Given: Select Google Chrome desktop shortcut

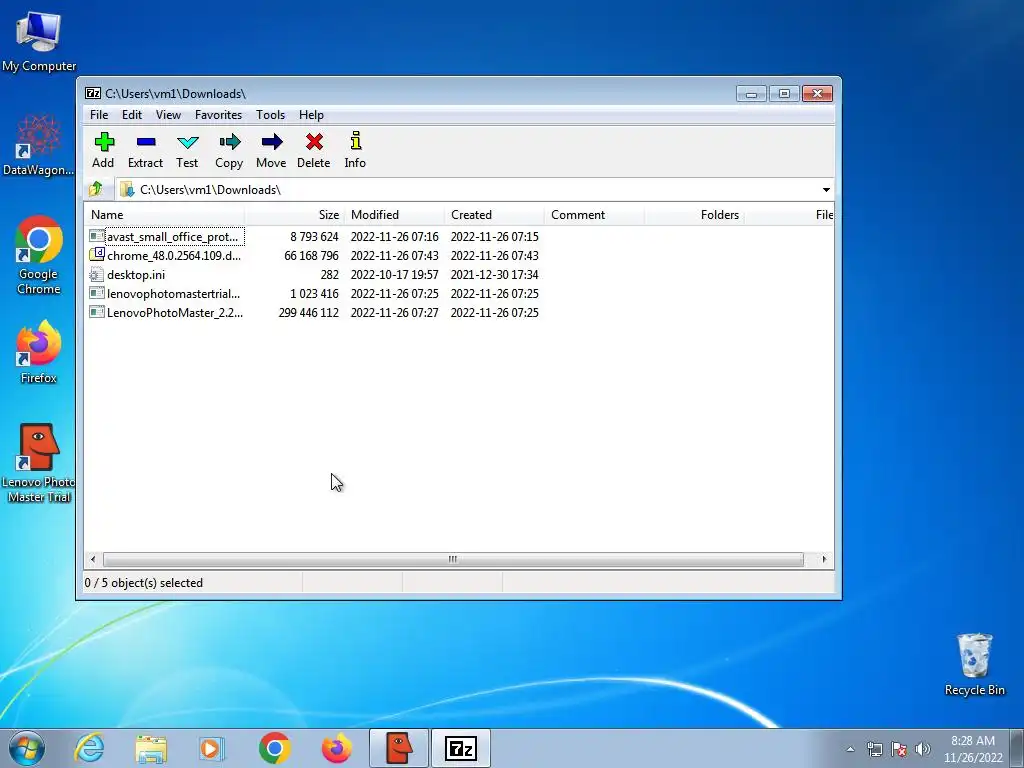Looking at the screenshot, I should (x=39, y=255).
